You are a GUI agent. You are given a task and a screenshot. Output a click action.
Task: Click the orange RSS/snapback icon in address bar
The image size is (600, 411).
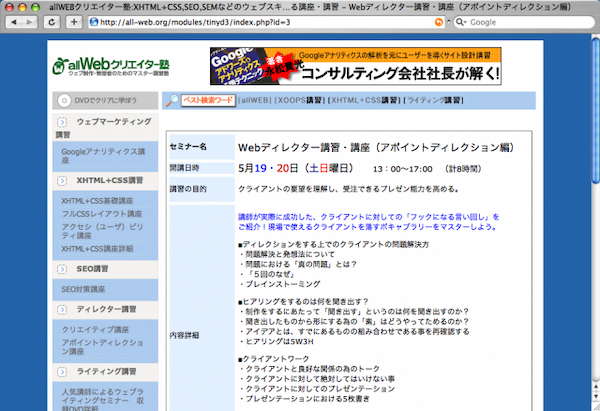pyautogui.click(x=439, y=22)
